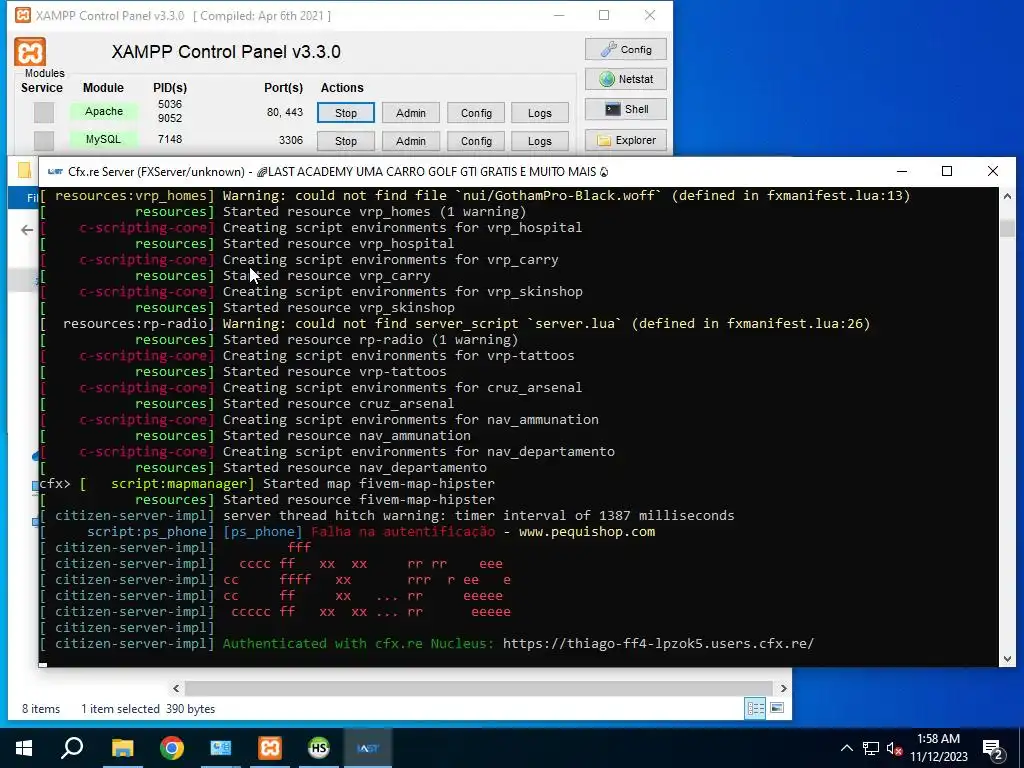Open XAMPP Config button with wrench icon
This screenshot has width=1024, height=768.
[626, 50]
